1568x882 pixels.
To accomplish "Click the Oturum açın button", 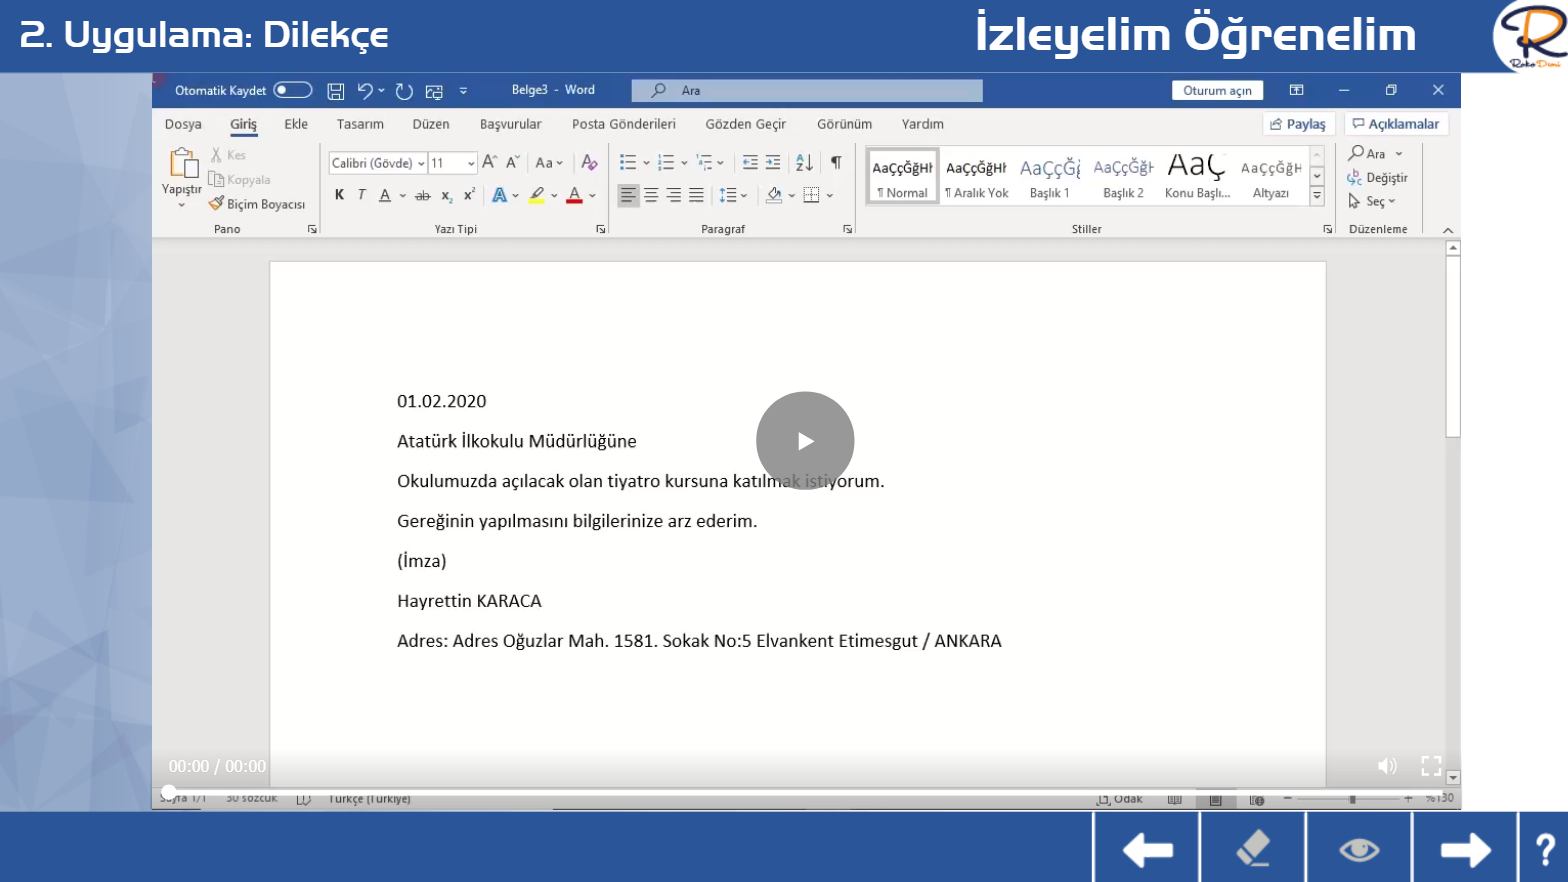I will (x=1217, y=90).
